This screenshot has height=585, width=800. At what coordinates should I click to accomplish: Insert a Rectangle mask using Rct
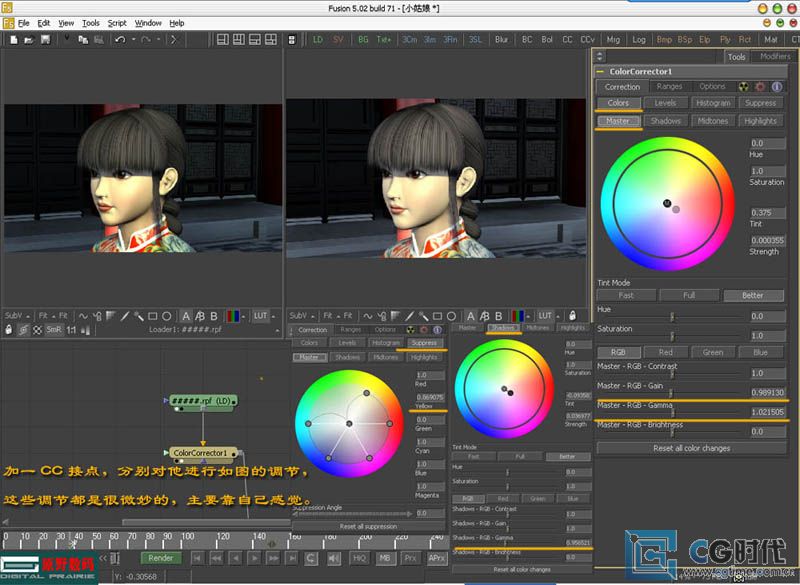pos(745,40)
